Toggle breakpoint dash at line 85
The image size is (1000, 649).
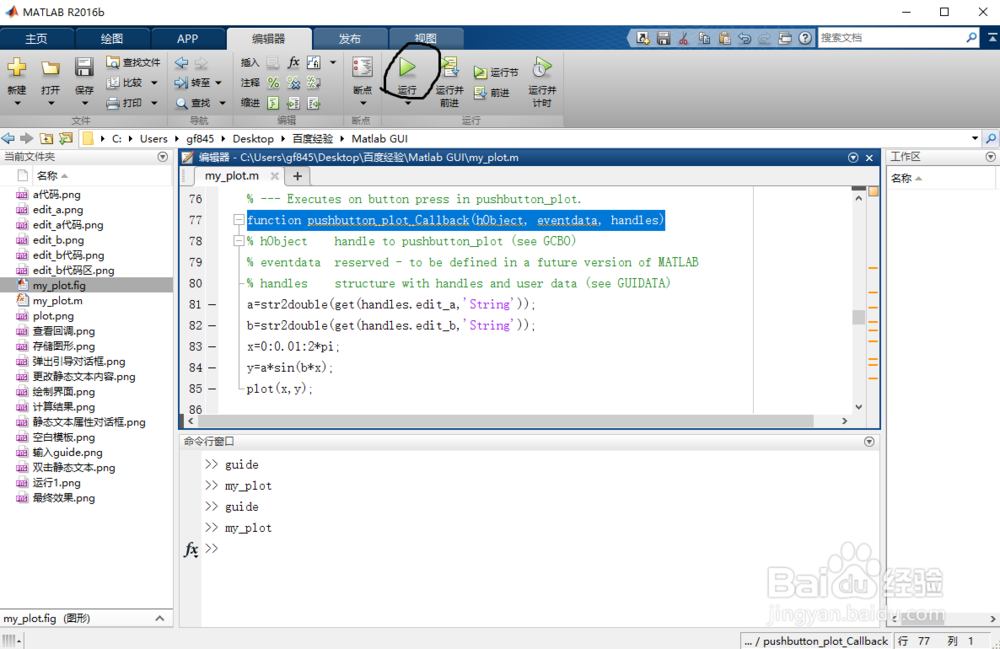[212, 389]
